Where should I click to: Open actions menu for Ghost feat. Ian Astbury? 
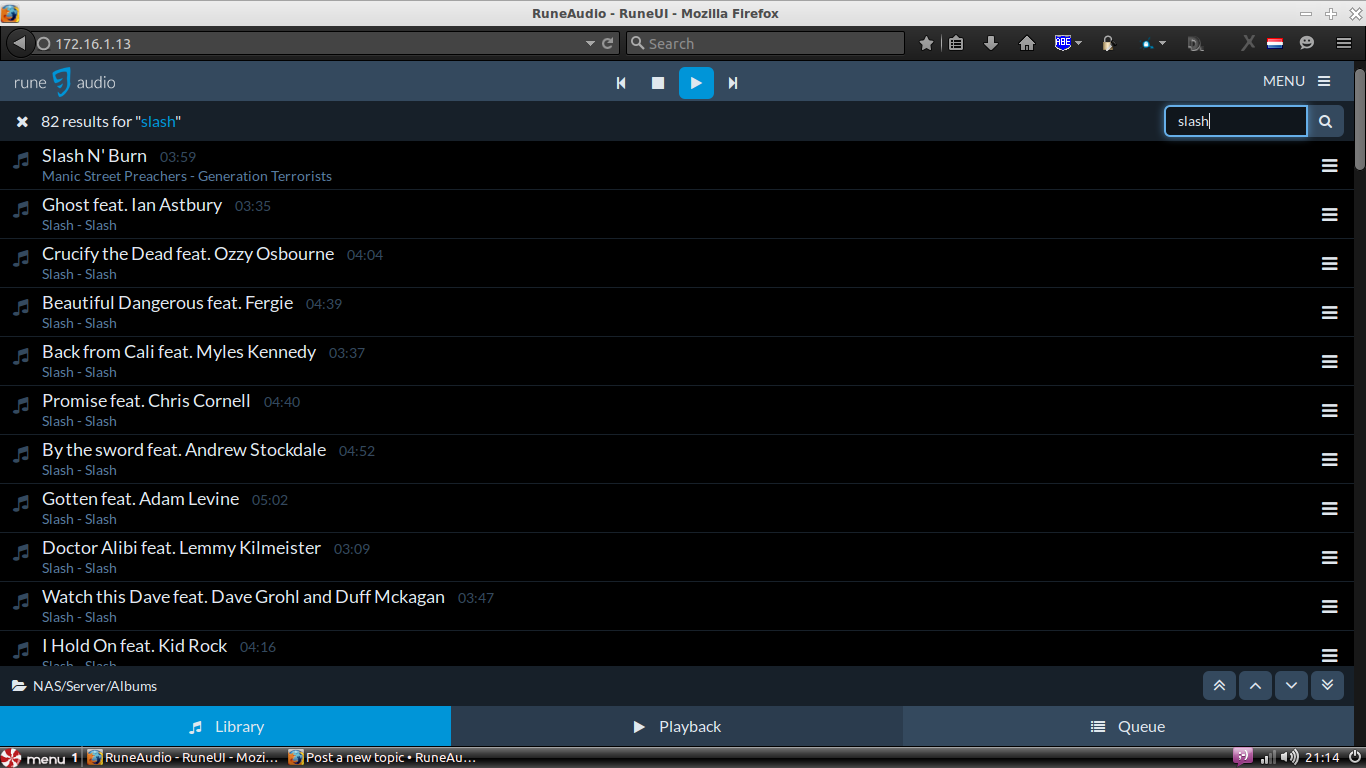tap(1330, 215)
